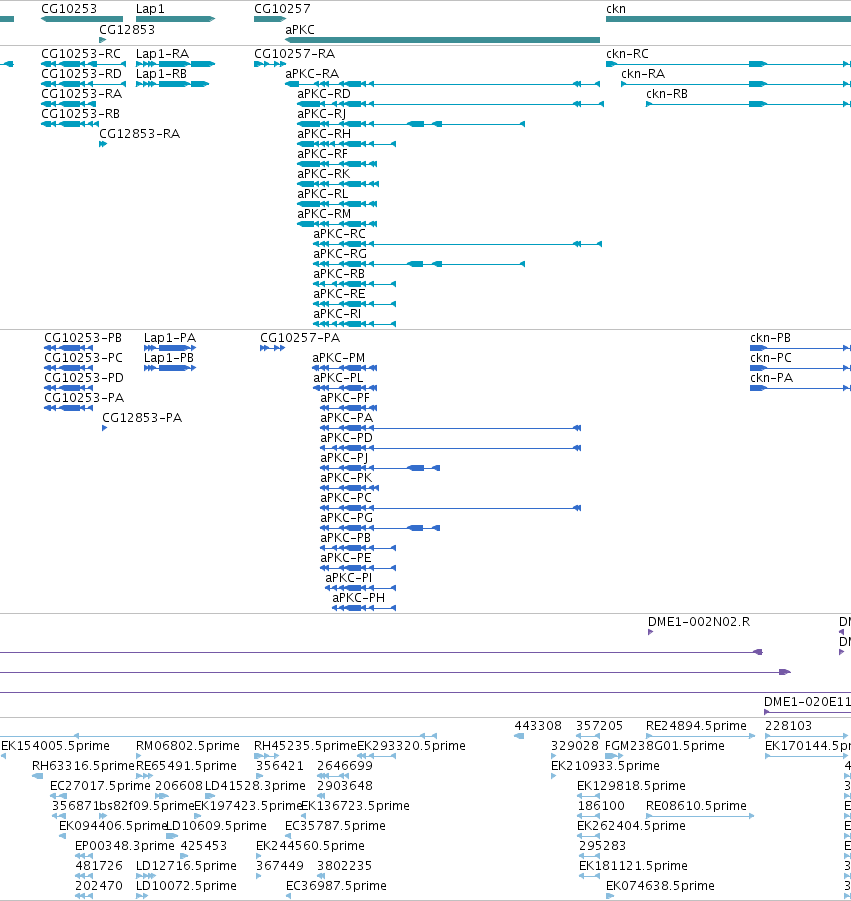851x901 pixels.
Task: Select the ckn-RB transcript label
Action: point(667,94)
